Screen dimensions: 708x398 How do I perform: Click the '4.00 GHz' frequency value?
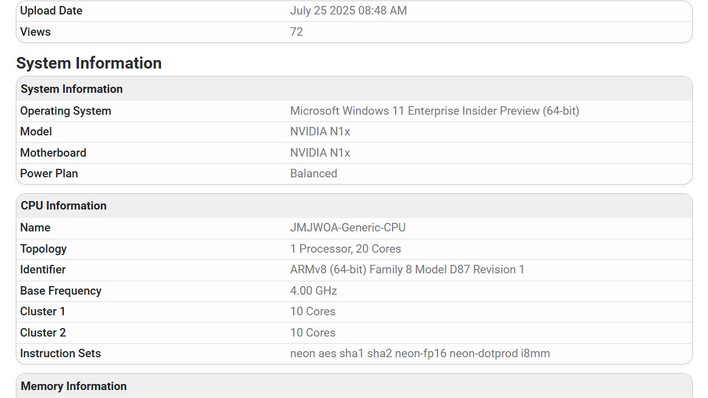point(313,290)
